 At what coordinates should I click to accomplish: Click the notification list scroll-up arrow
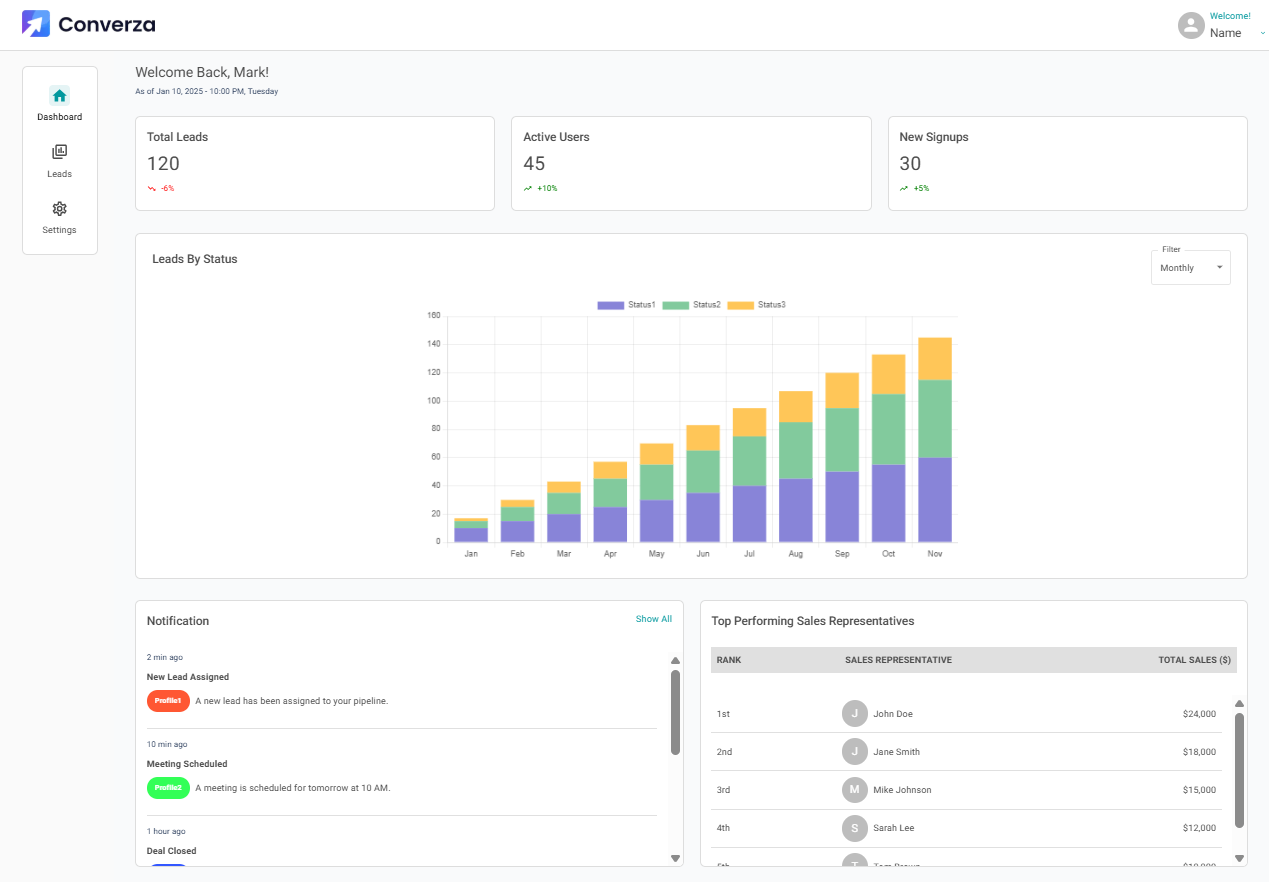[x=675, y=661]
